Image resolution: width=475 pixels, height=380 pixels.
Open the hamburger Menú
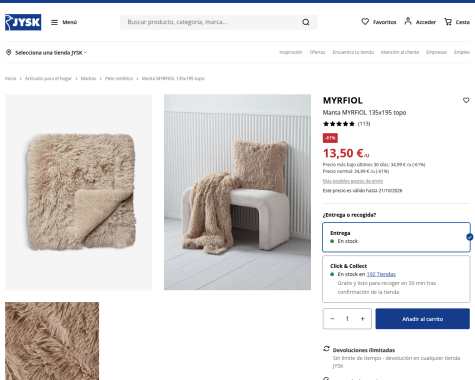(x=64, y=22)
